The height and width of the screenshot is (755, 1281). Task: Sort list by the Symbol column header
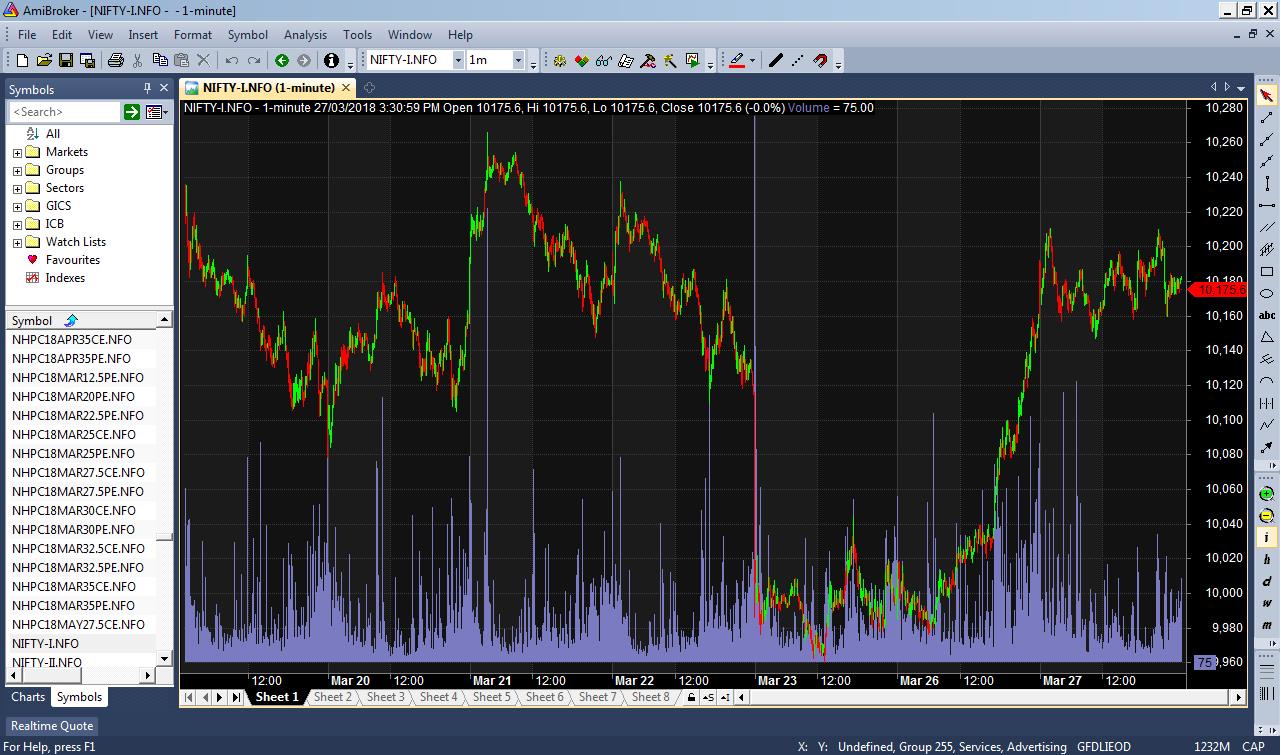tap(82, 320)
